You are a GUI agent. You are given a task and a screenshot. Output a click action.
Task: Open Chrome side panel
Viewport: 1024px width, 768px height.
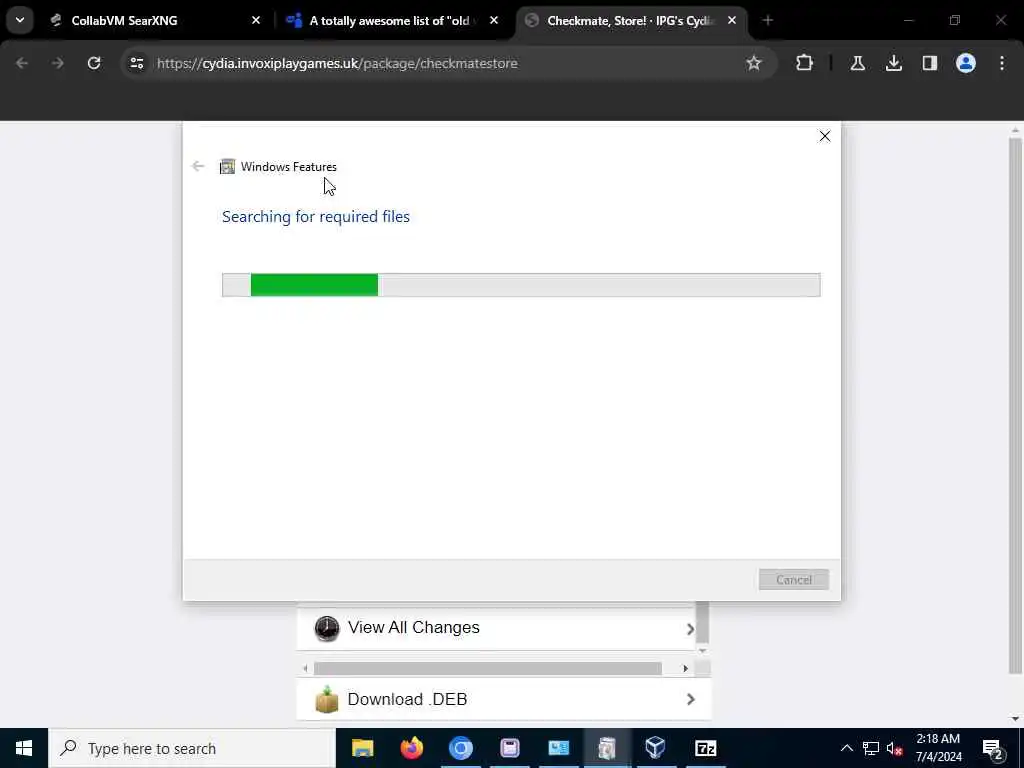point(929,63)
